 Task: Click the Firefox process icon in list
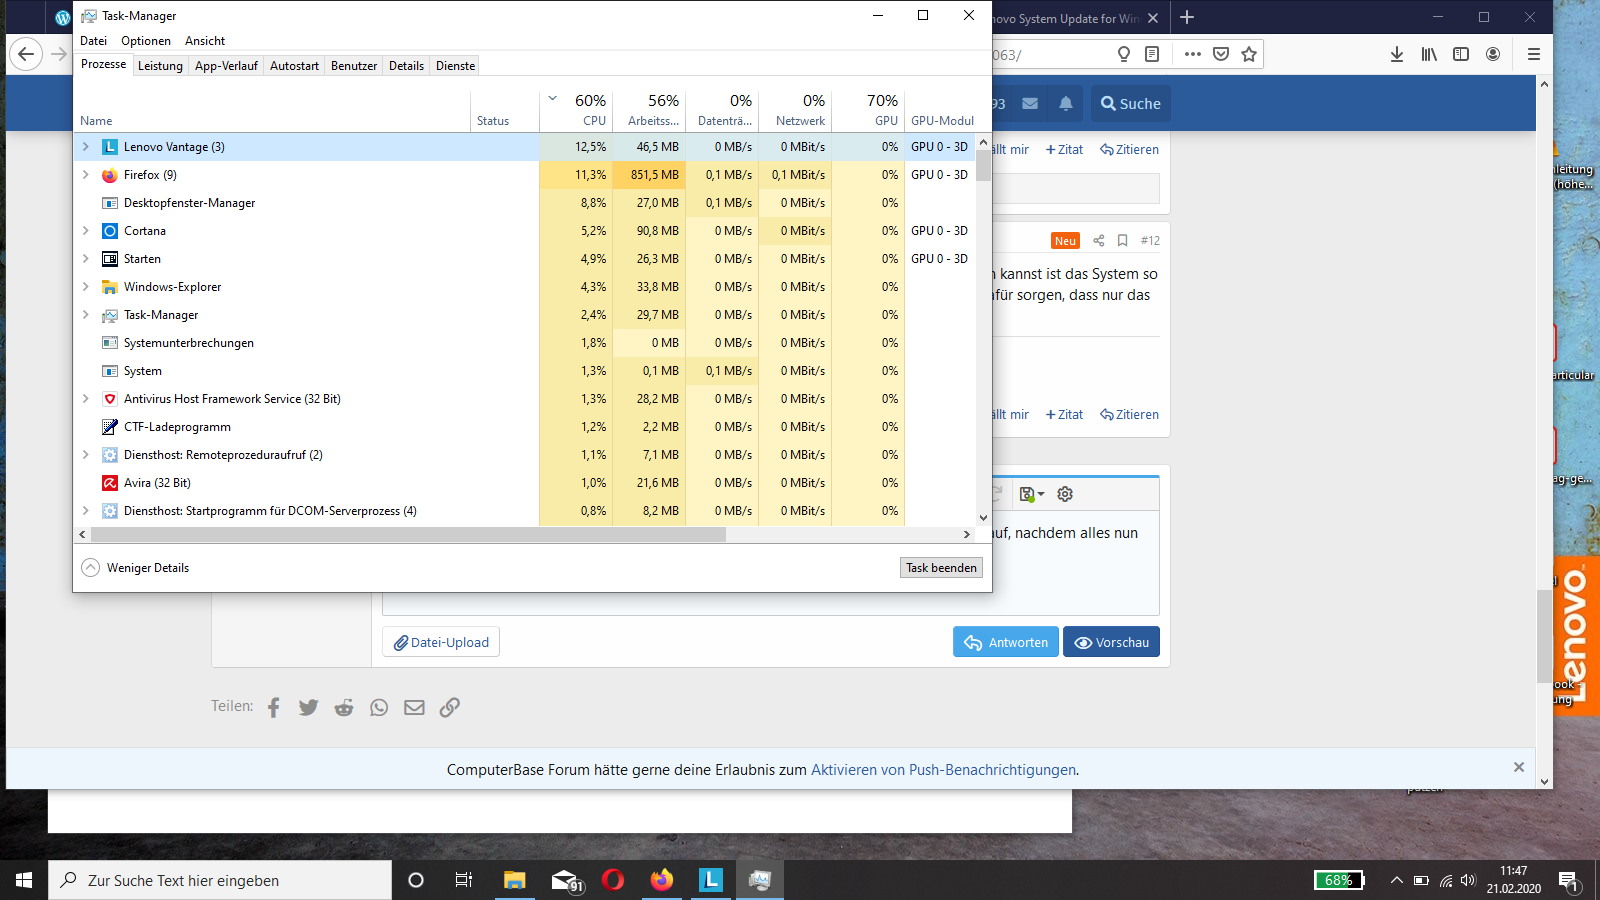click(110, 175)
